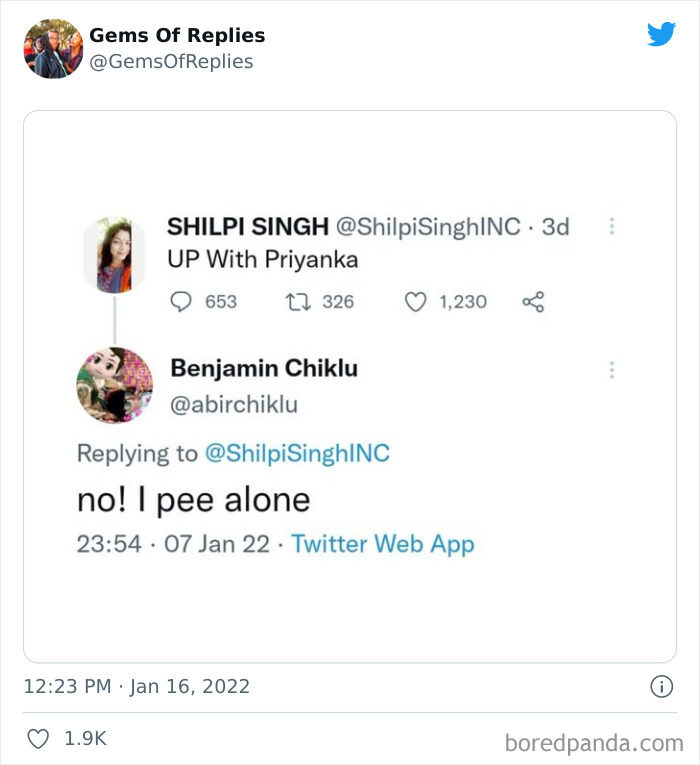
Task: Click the @abirchiklu handle
Action: click(234, 404)
